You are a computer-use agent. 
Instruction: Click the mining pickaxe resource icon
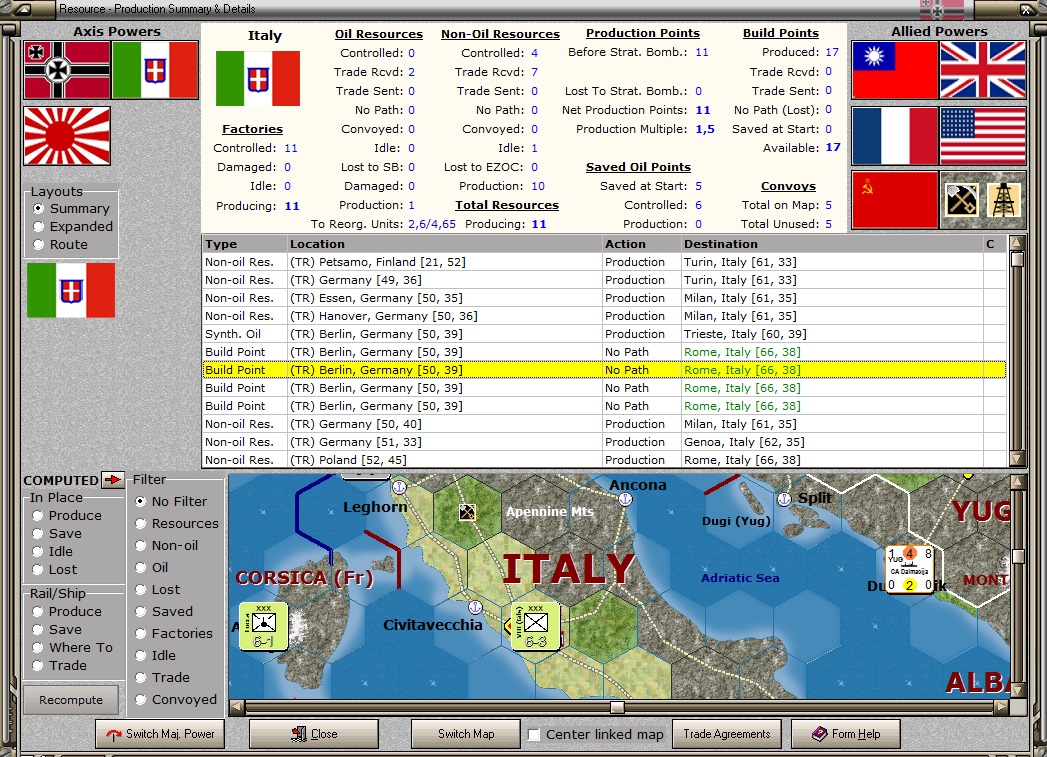pos(961,200)
